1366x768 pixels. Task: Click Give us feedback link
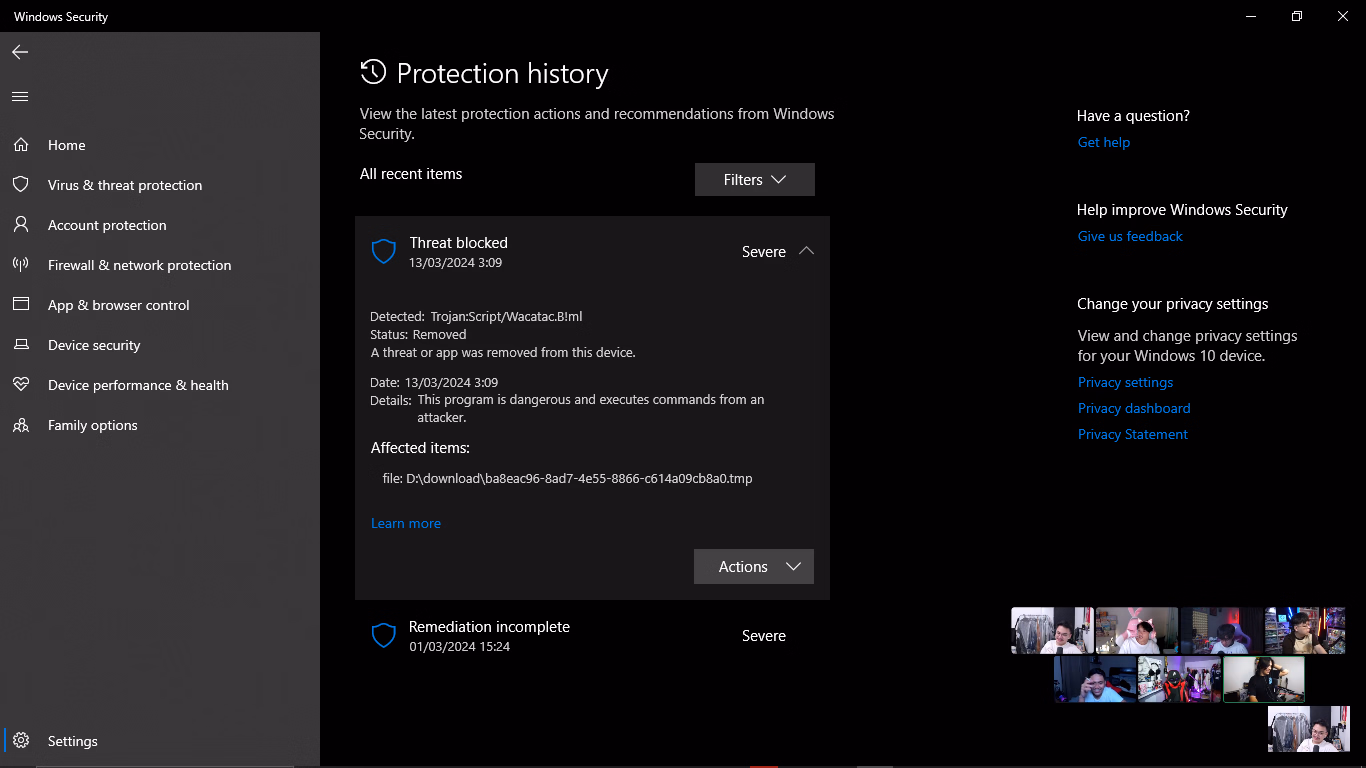[1130, 236]
